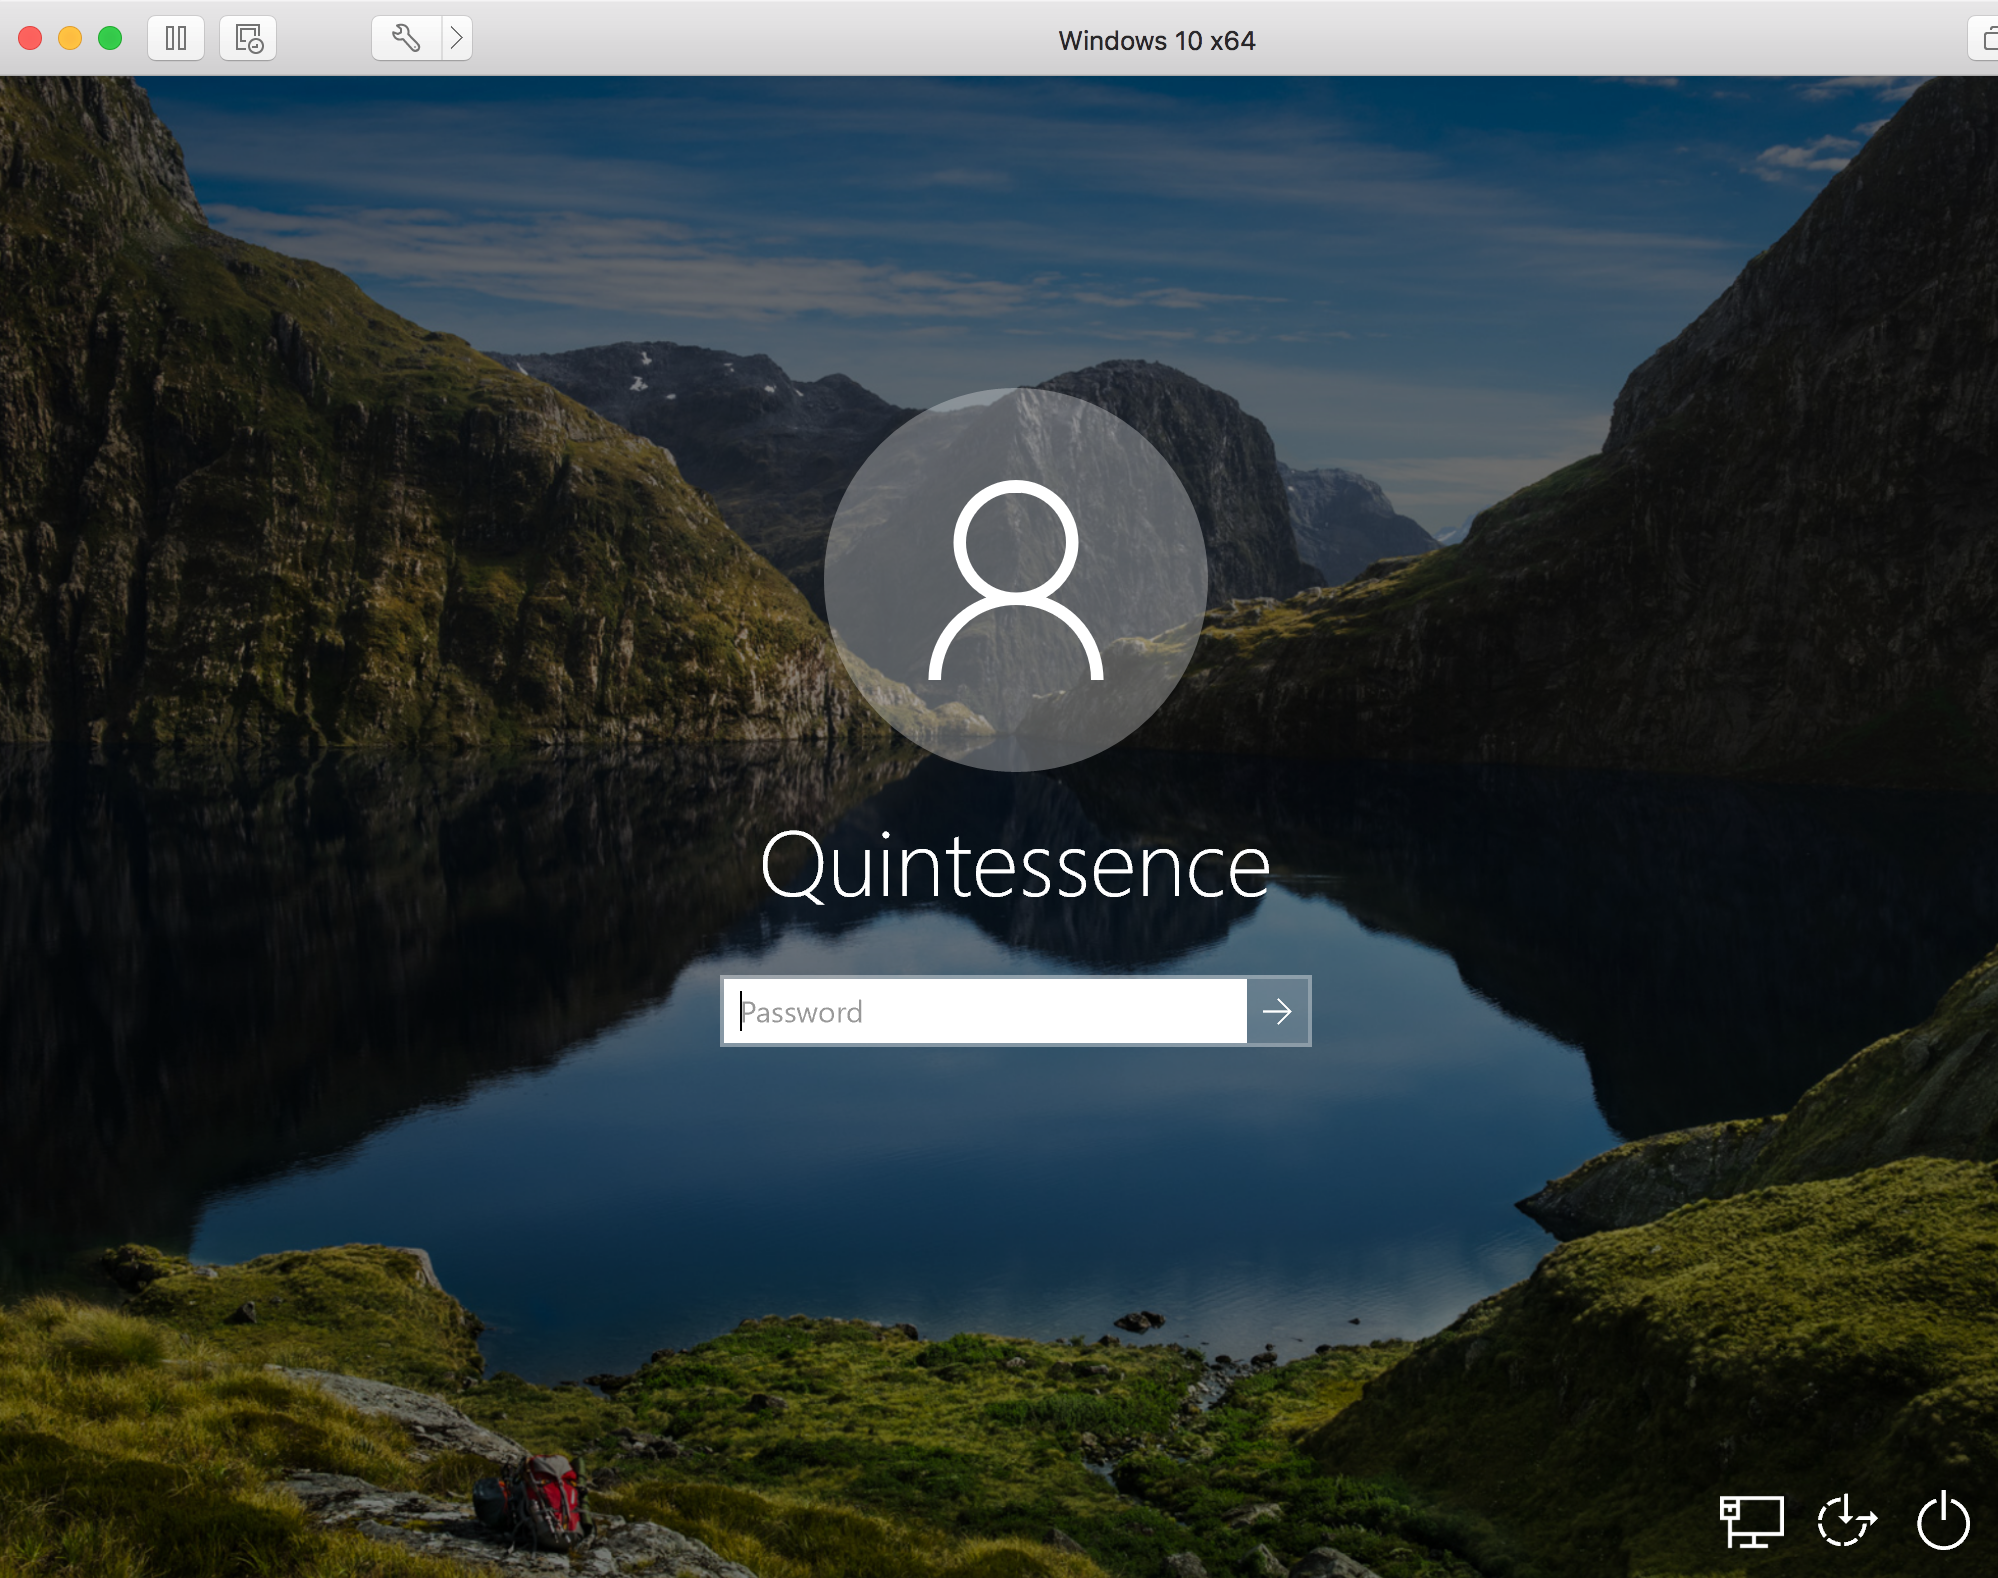Viewport: 1998px width, 1578px height.
Task: Click the Password input field
Action: click(985, 1011)
